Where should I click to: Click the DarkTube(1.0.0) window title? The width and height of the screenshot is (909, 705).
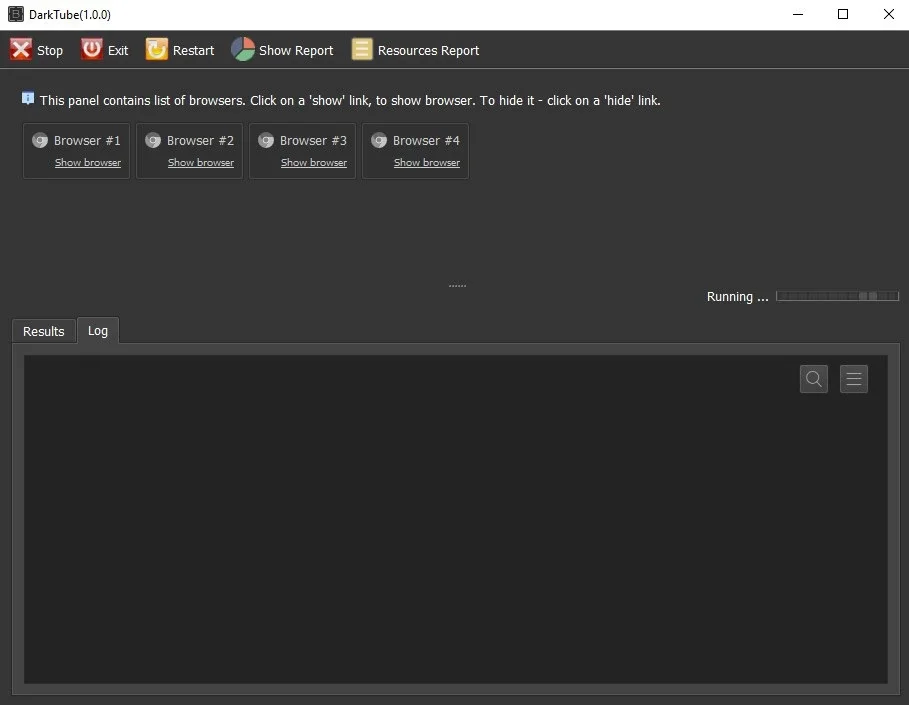pos(70,14)
